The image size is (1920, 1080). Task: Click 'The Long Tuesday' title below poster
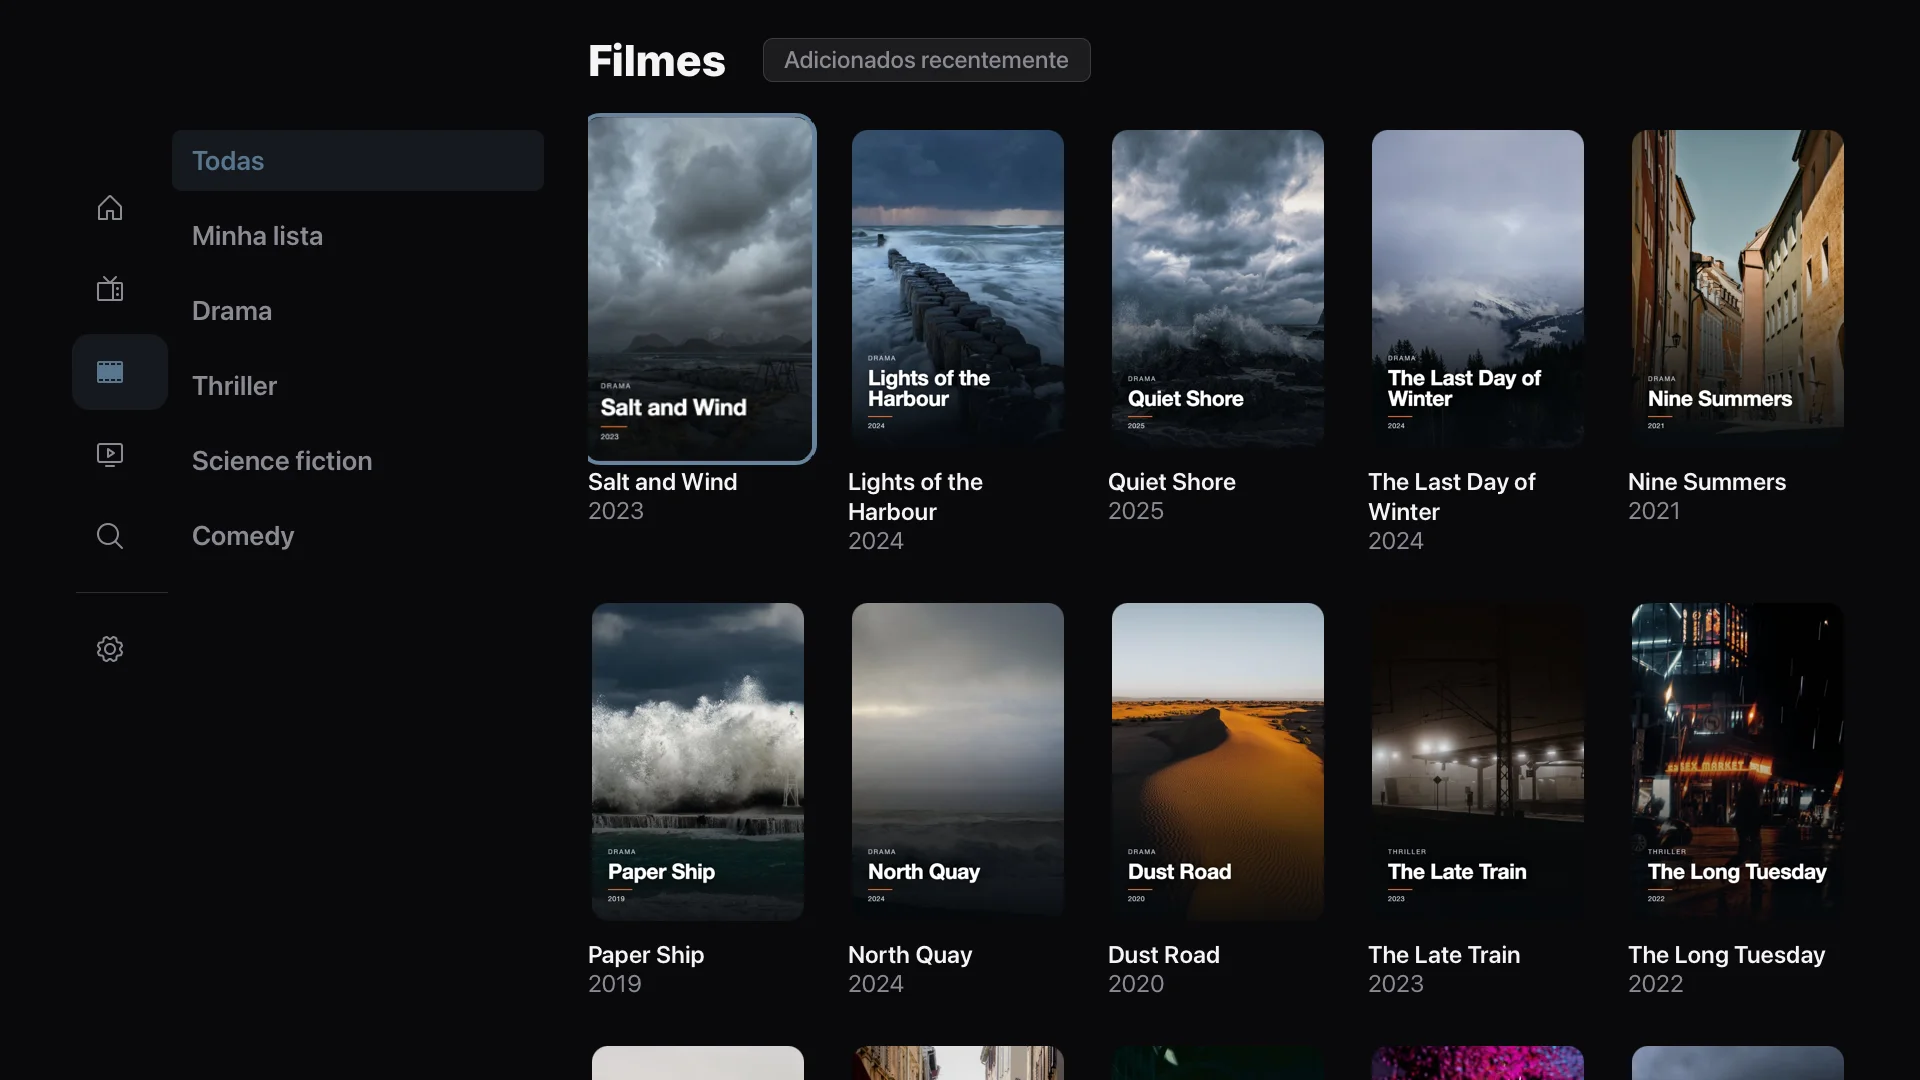[1727, 955]
